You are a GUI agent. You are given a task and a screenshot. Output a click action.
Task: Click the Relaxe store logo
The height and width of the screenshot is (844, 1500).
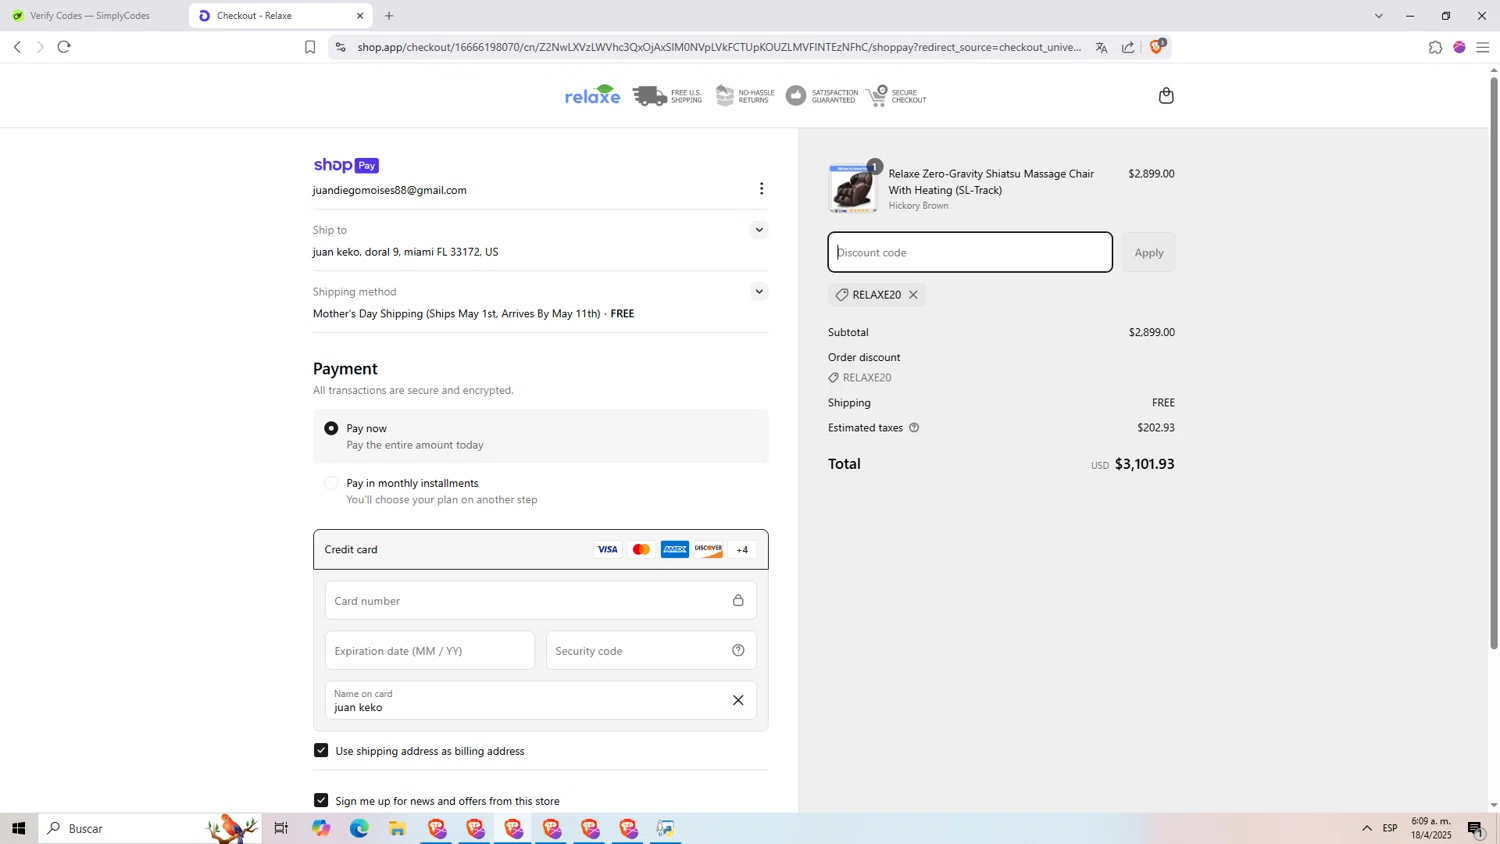[592, 96]
